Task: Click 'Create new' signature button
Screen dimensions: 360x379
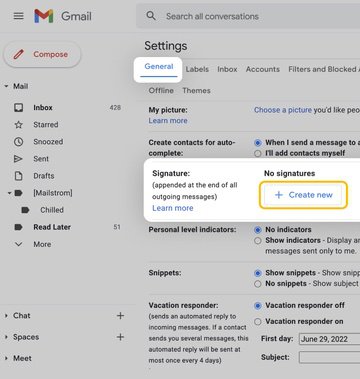Action: coord(303,195)
